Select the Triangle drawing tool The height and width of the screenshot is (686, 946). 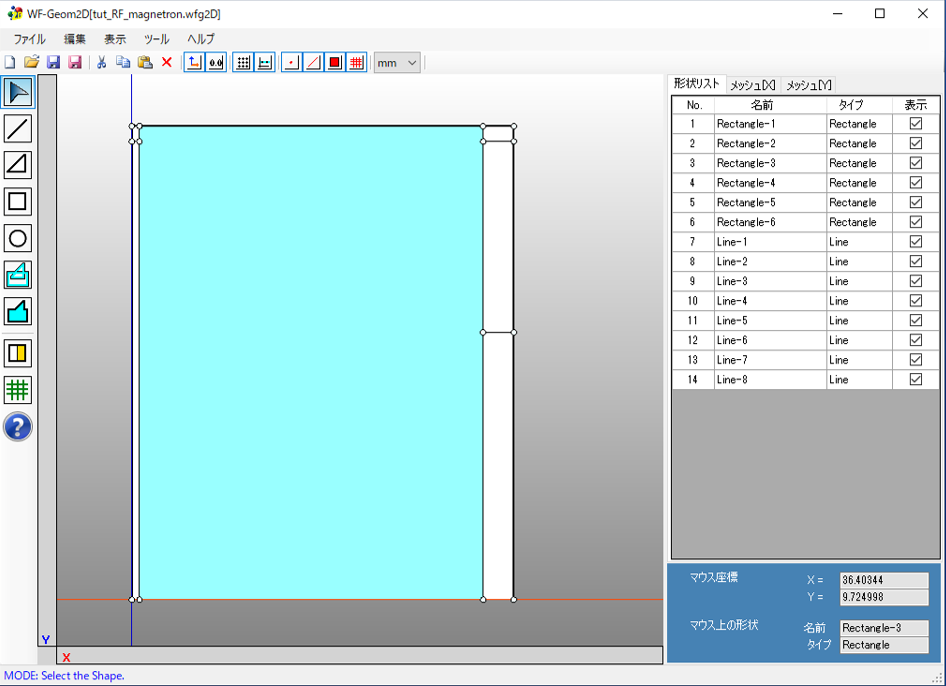click(x=18, y=165)
